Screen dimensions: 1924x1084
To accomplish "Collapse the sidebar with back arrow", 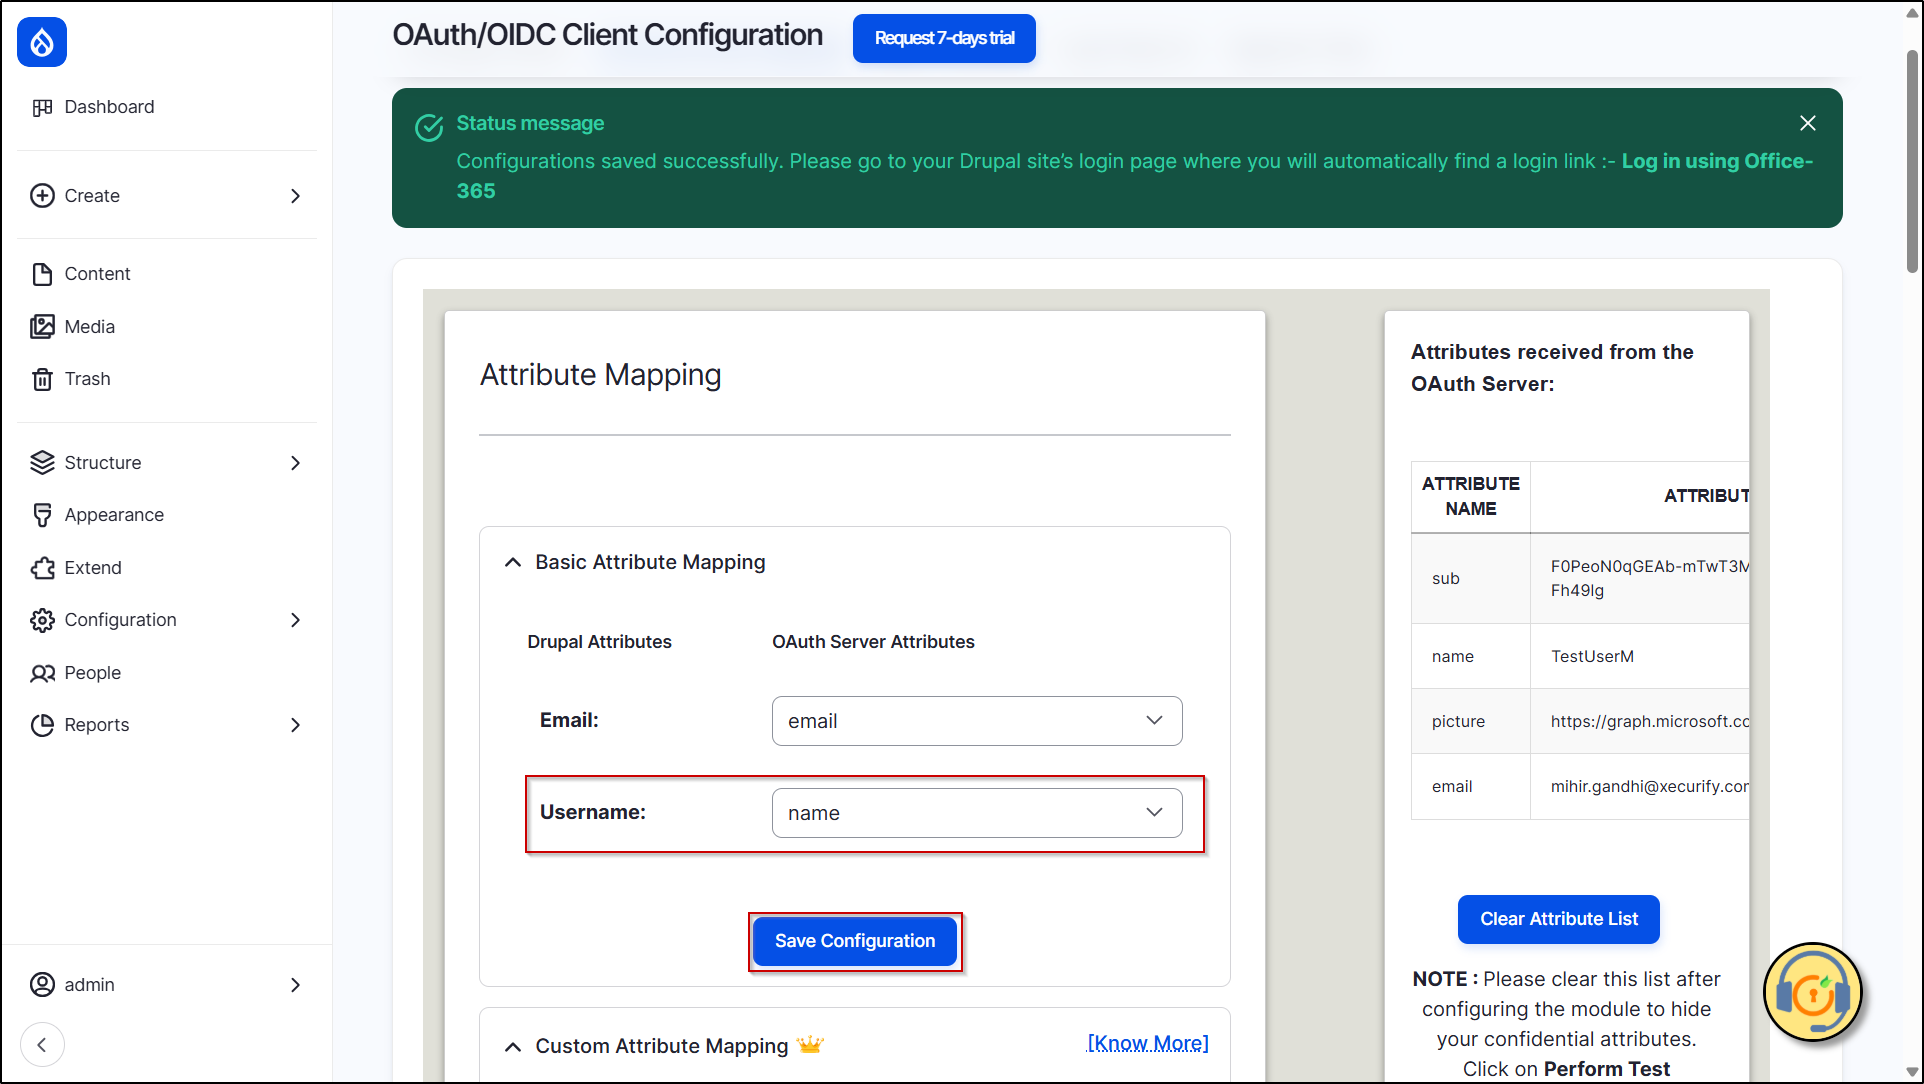I will point(42,1045).
